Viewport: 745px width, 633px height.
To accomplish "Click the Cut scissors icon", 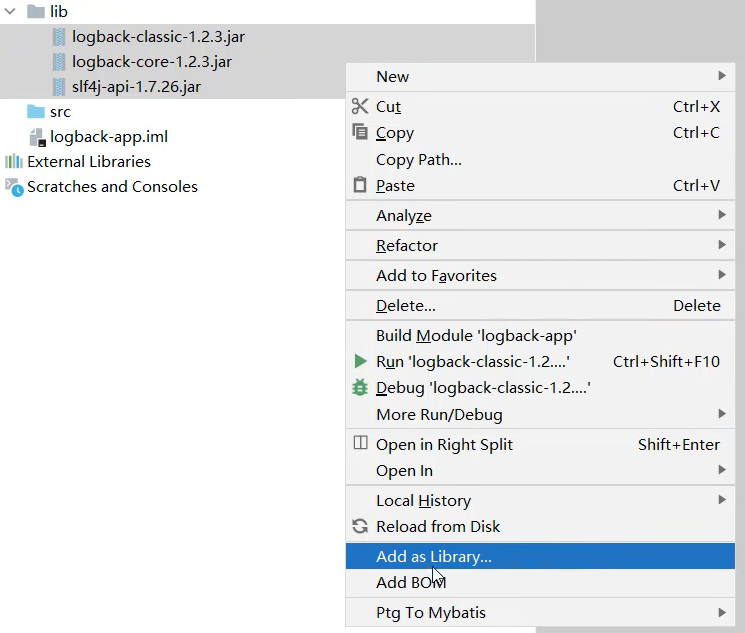I will (x=360, y=106).
